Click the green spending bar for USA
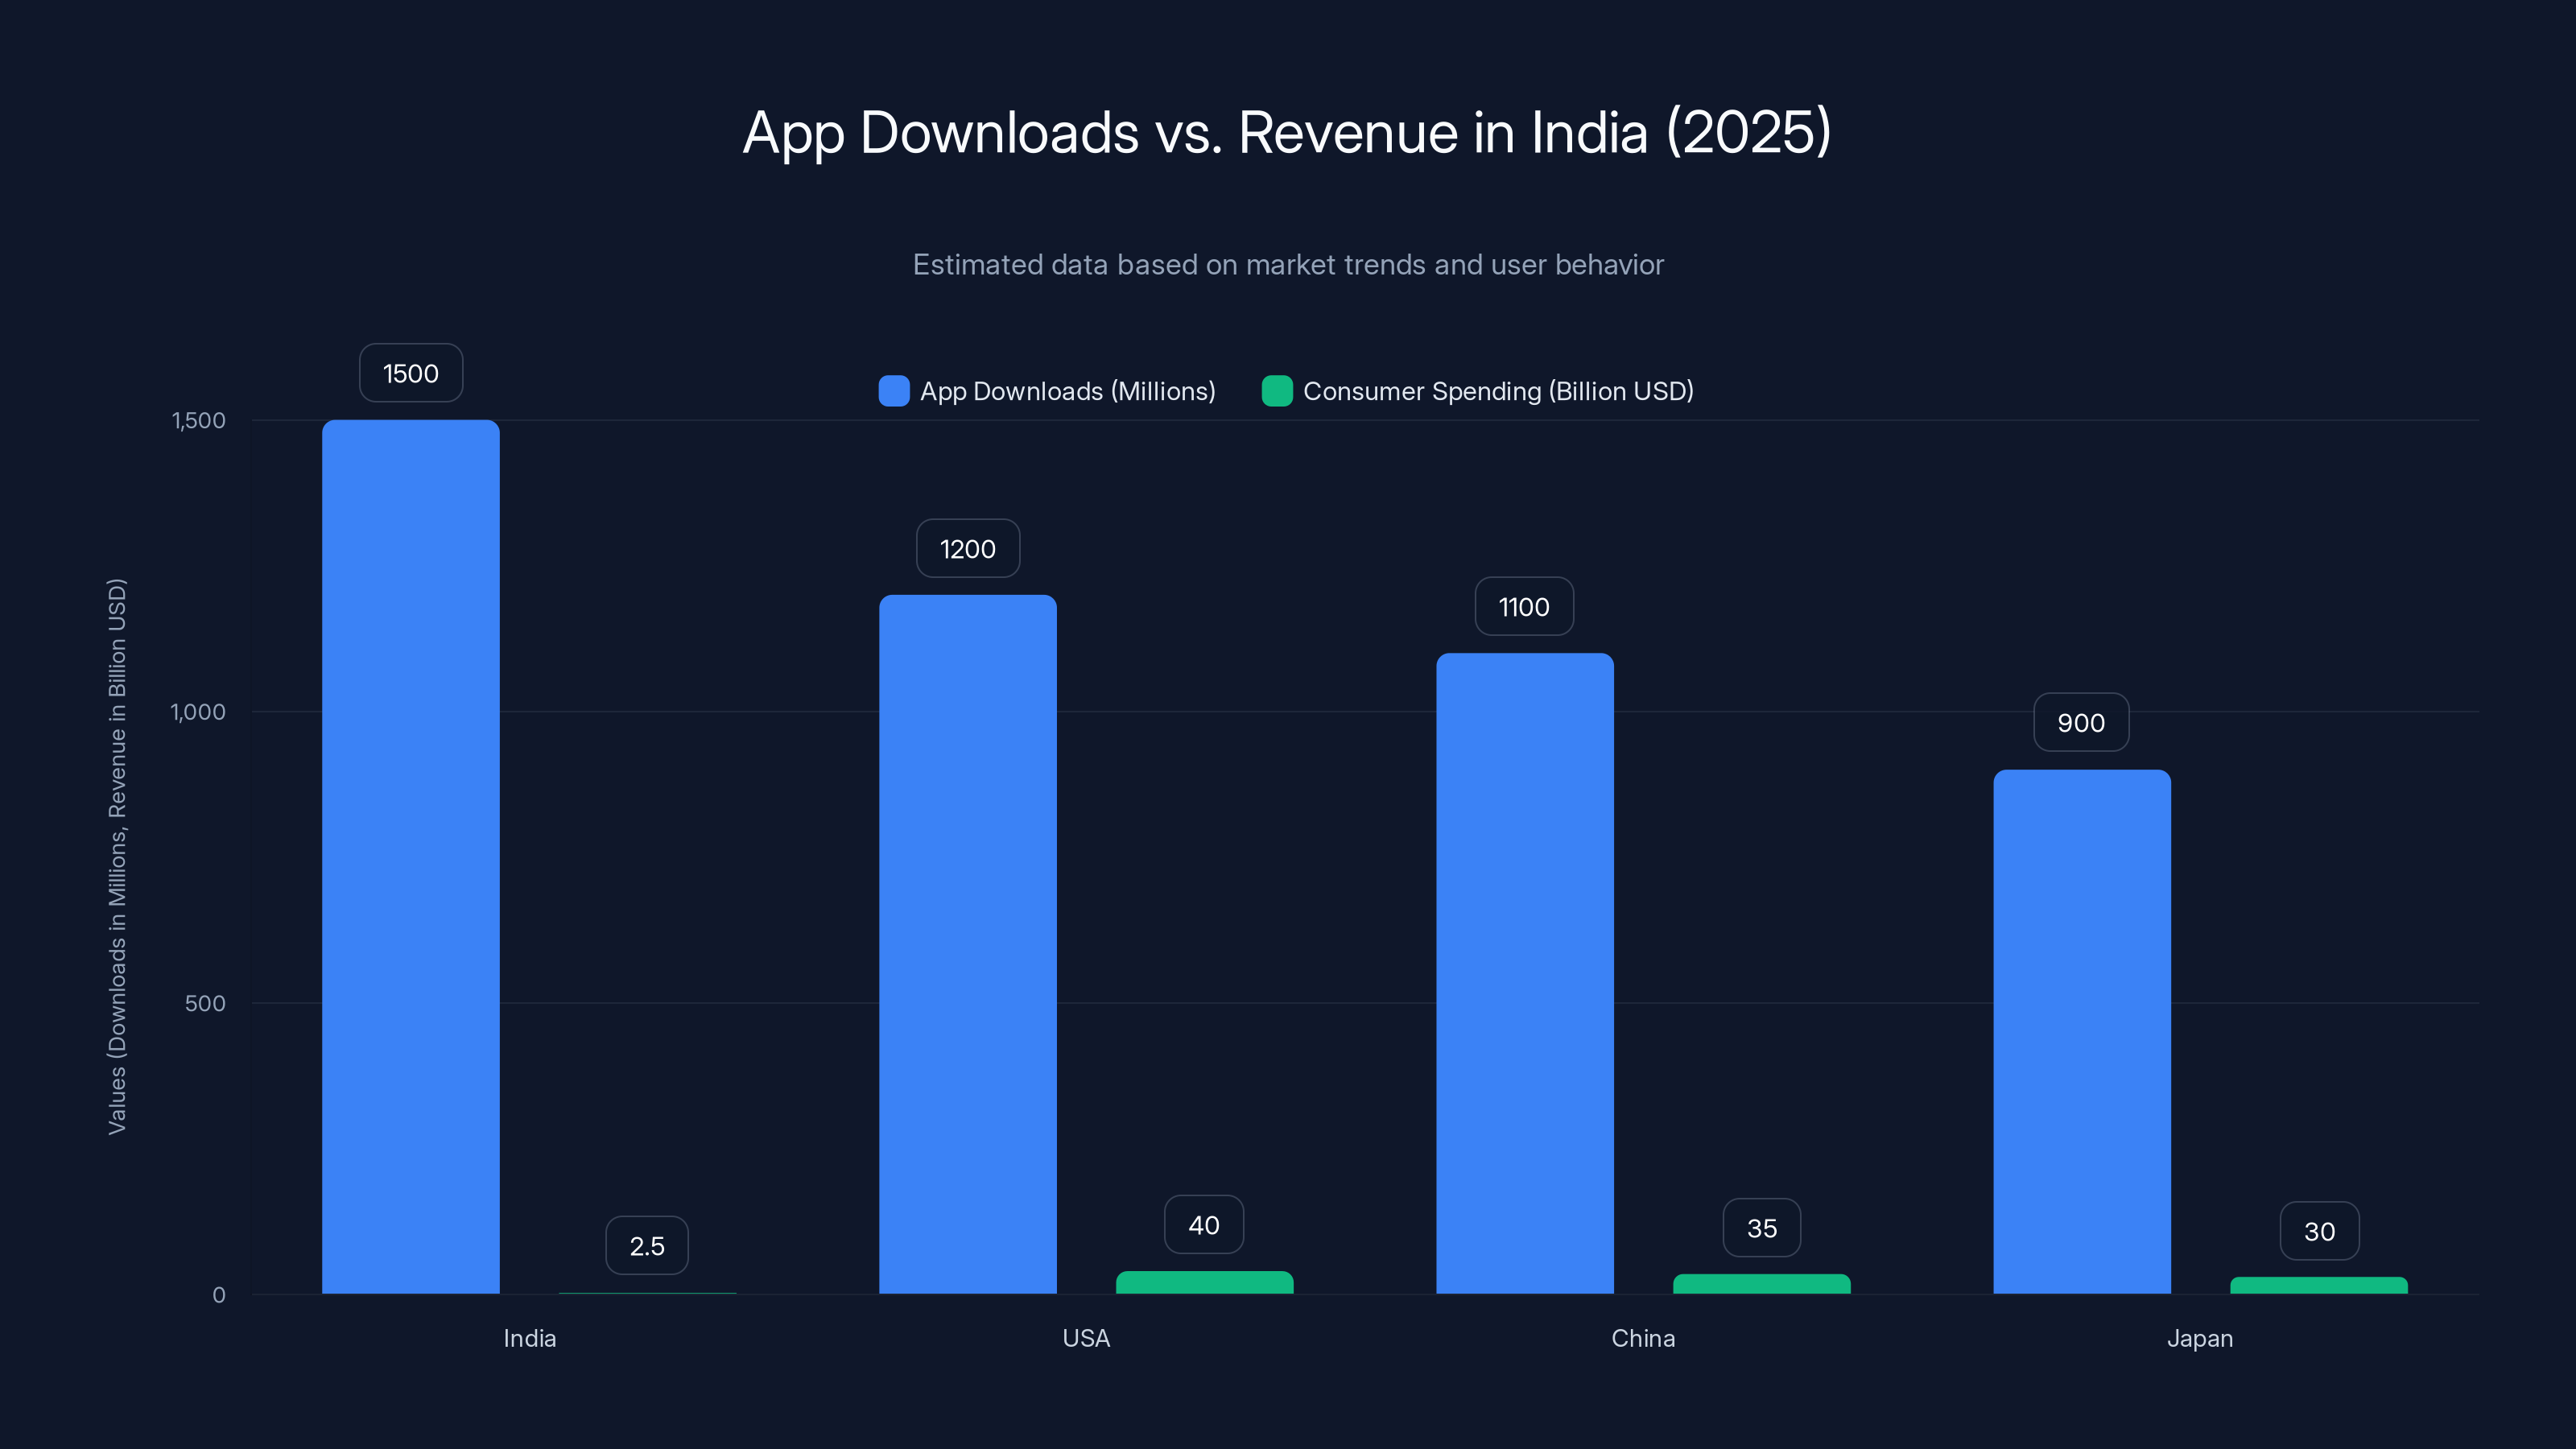The width and height of the screenshot is (2576, 1449). click(x=1204, y=1283)
